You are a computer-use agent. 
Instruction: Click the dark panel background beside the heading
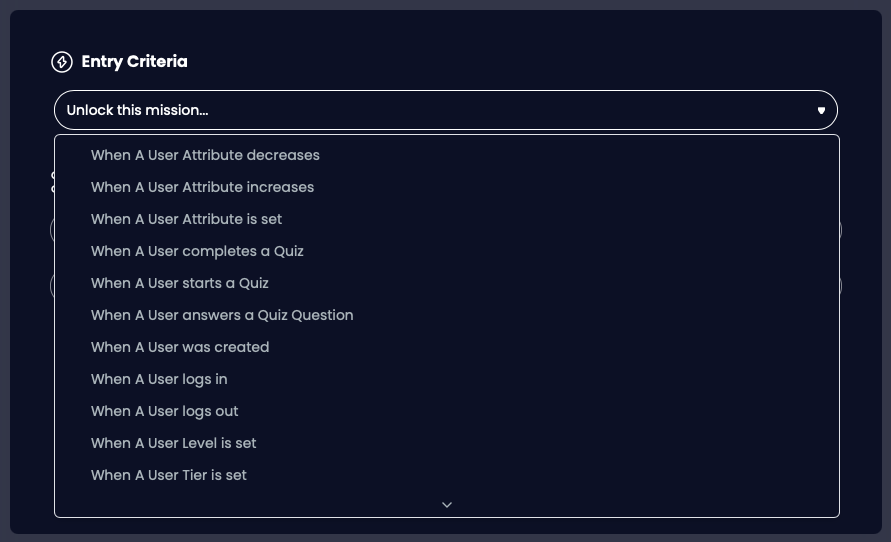500,60
